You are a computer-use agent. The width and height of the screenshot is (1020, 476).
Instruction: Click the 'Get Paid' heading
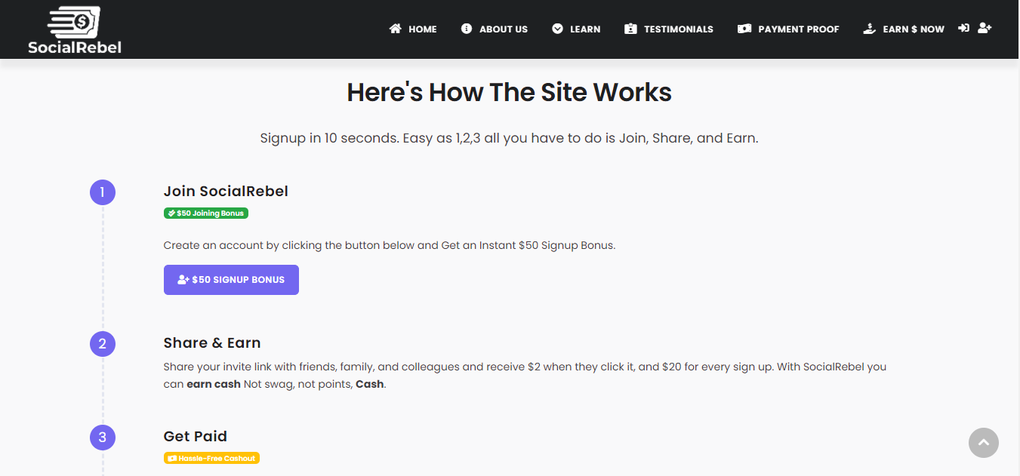tap(195, 436)
